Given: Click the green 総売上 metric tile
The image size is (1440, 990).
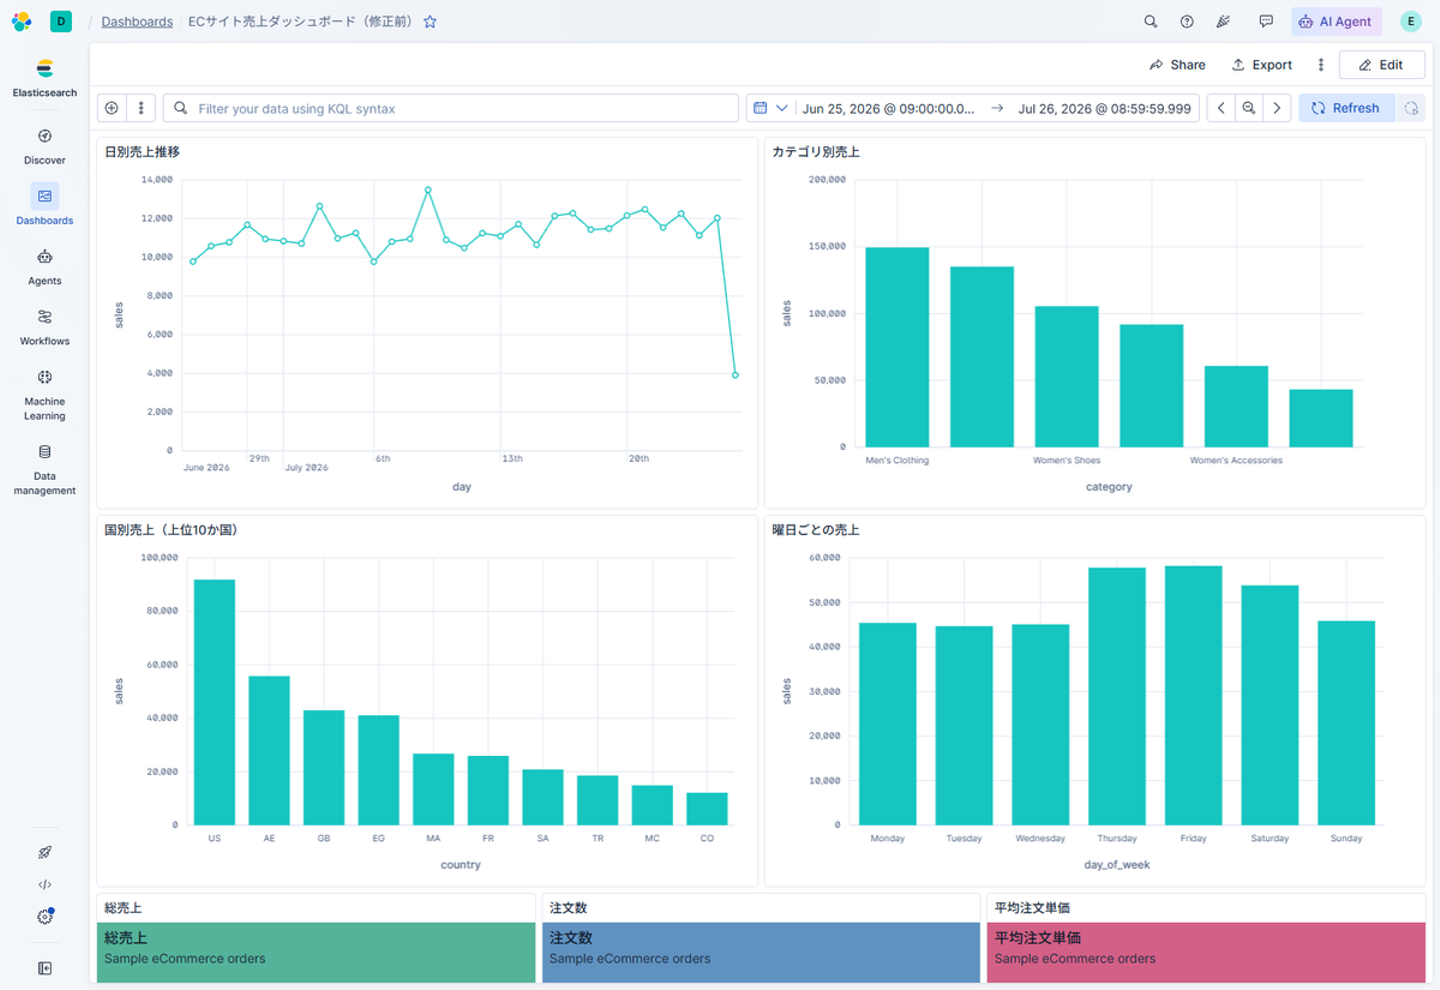Looking at the screenshot, I should click(316, 952).
